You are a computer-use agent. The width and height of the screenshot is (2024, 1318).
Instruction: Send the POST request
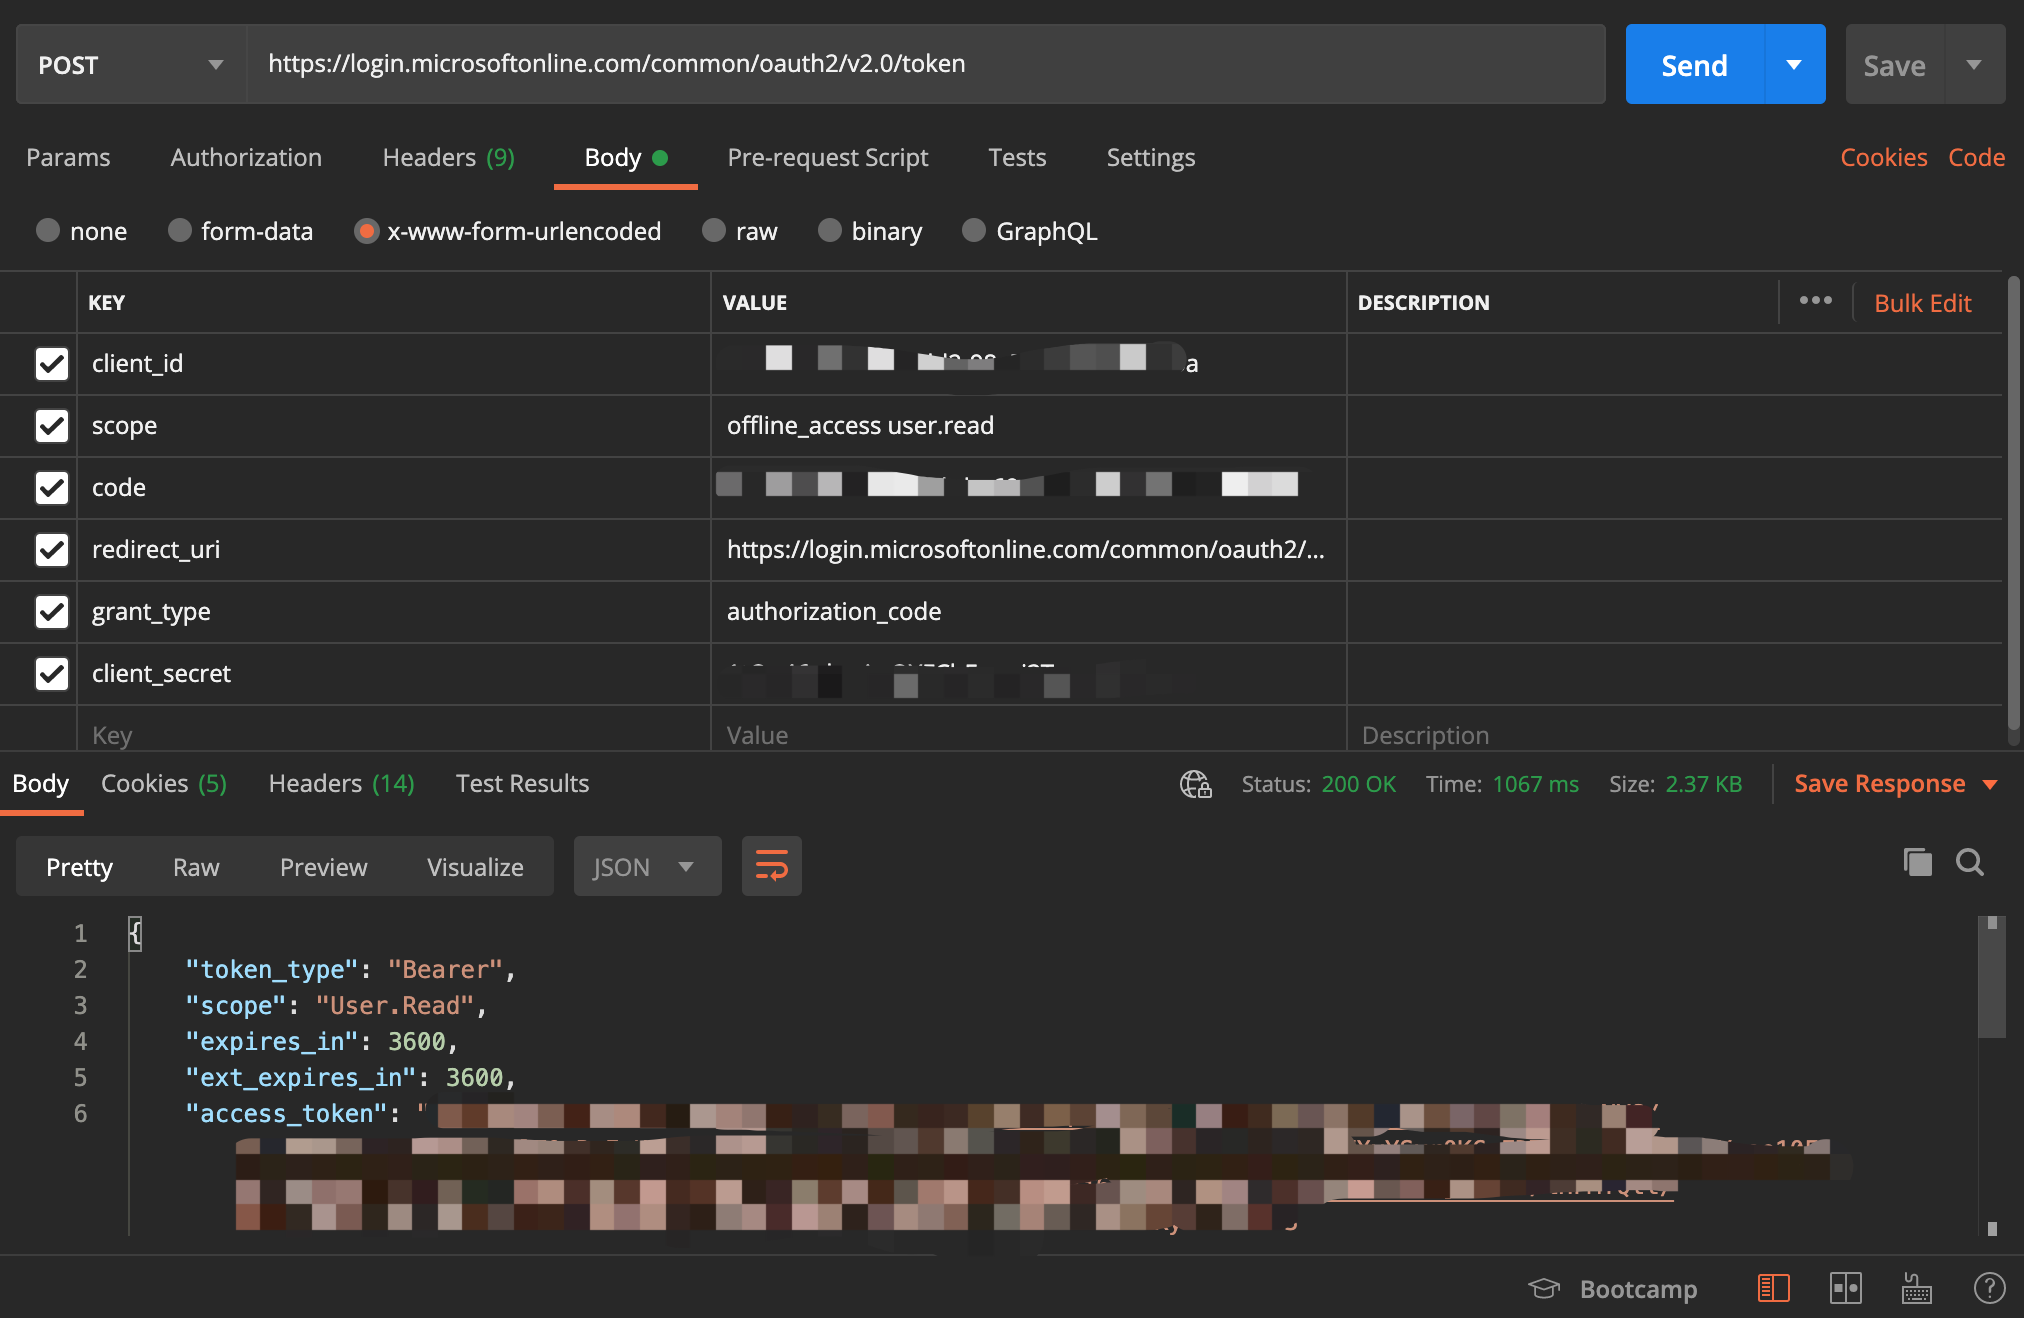tap(1695, 65)
